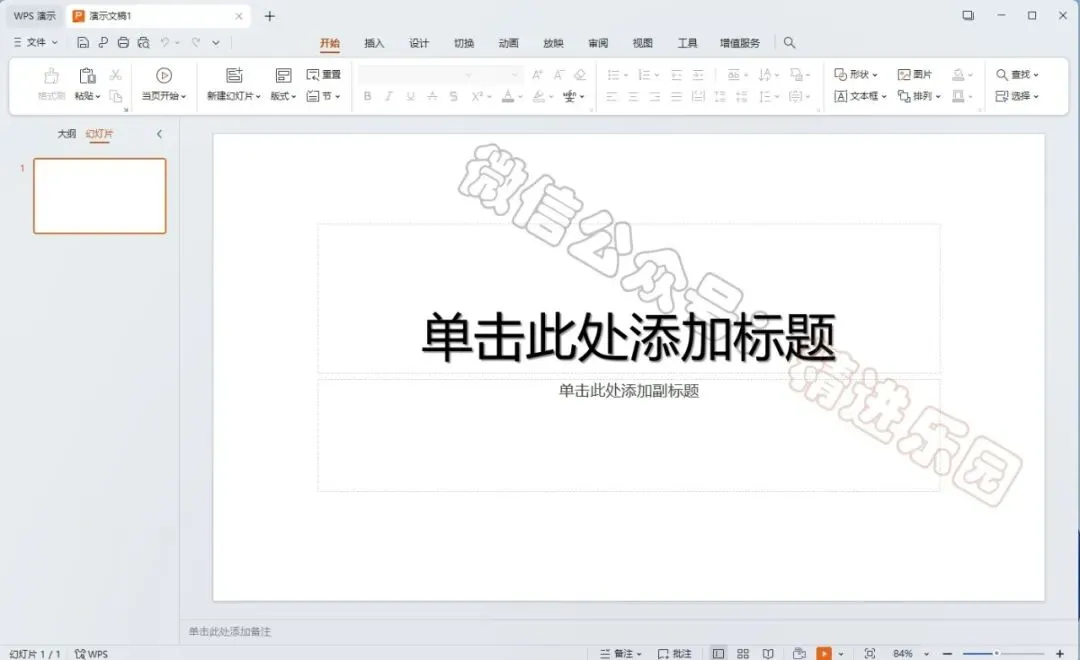Click the Print icon in quick access toolbar
Viewport: 1080px width, 660px height.
[x=123, y=43]
